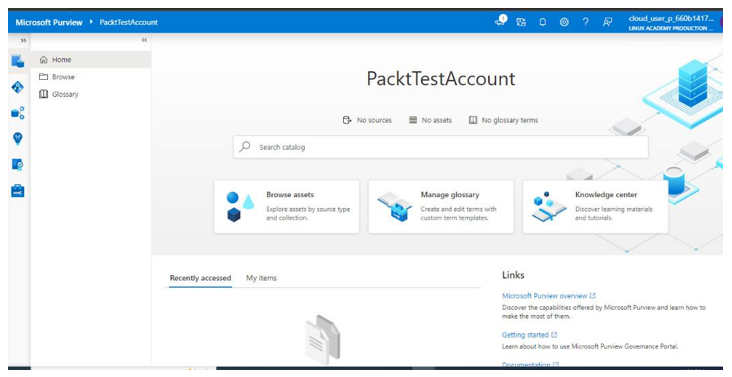Screen dimensions: 732x377
Task: Click the No glossary terms book icon
Action: click(x=473, y=120)
